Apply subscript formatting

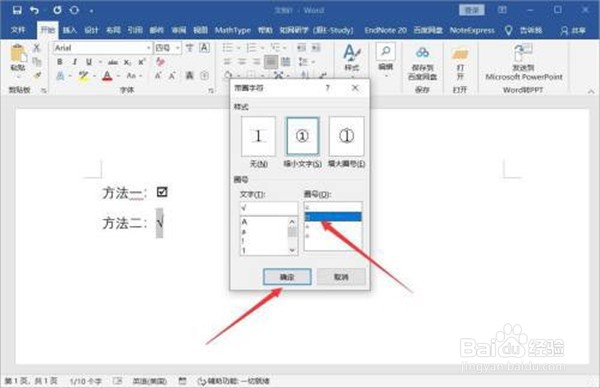tap(127, 62)
